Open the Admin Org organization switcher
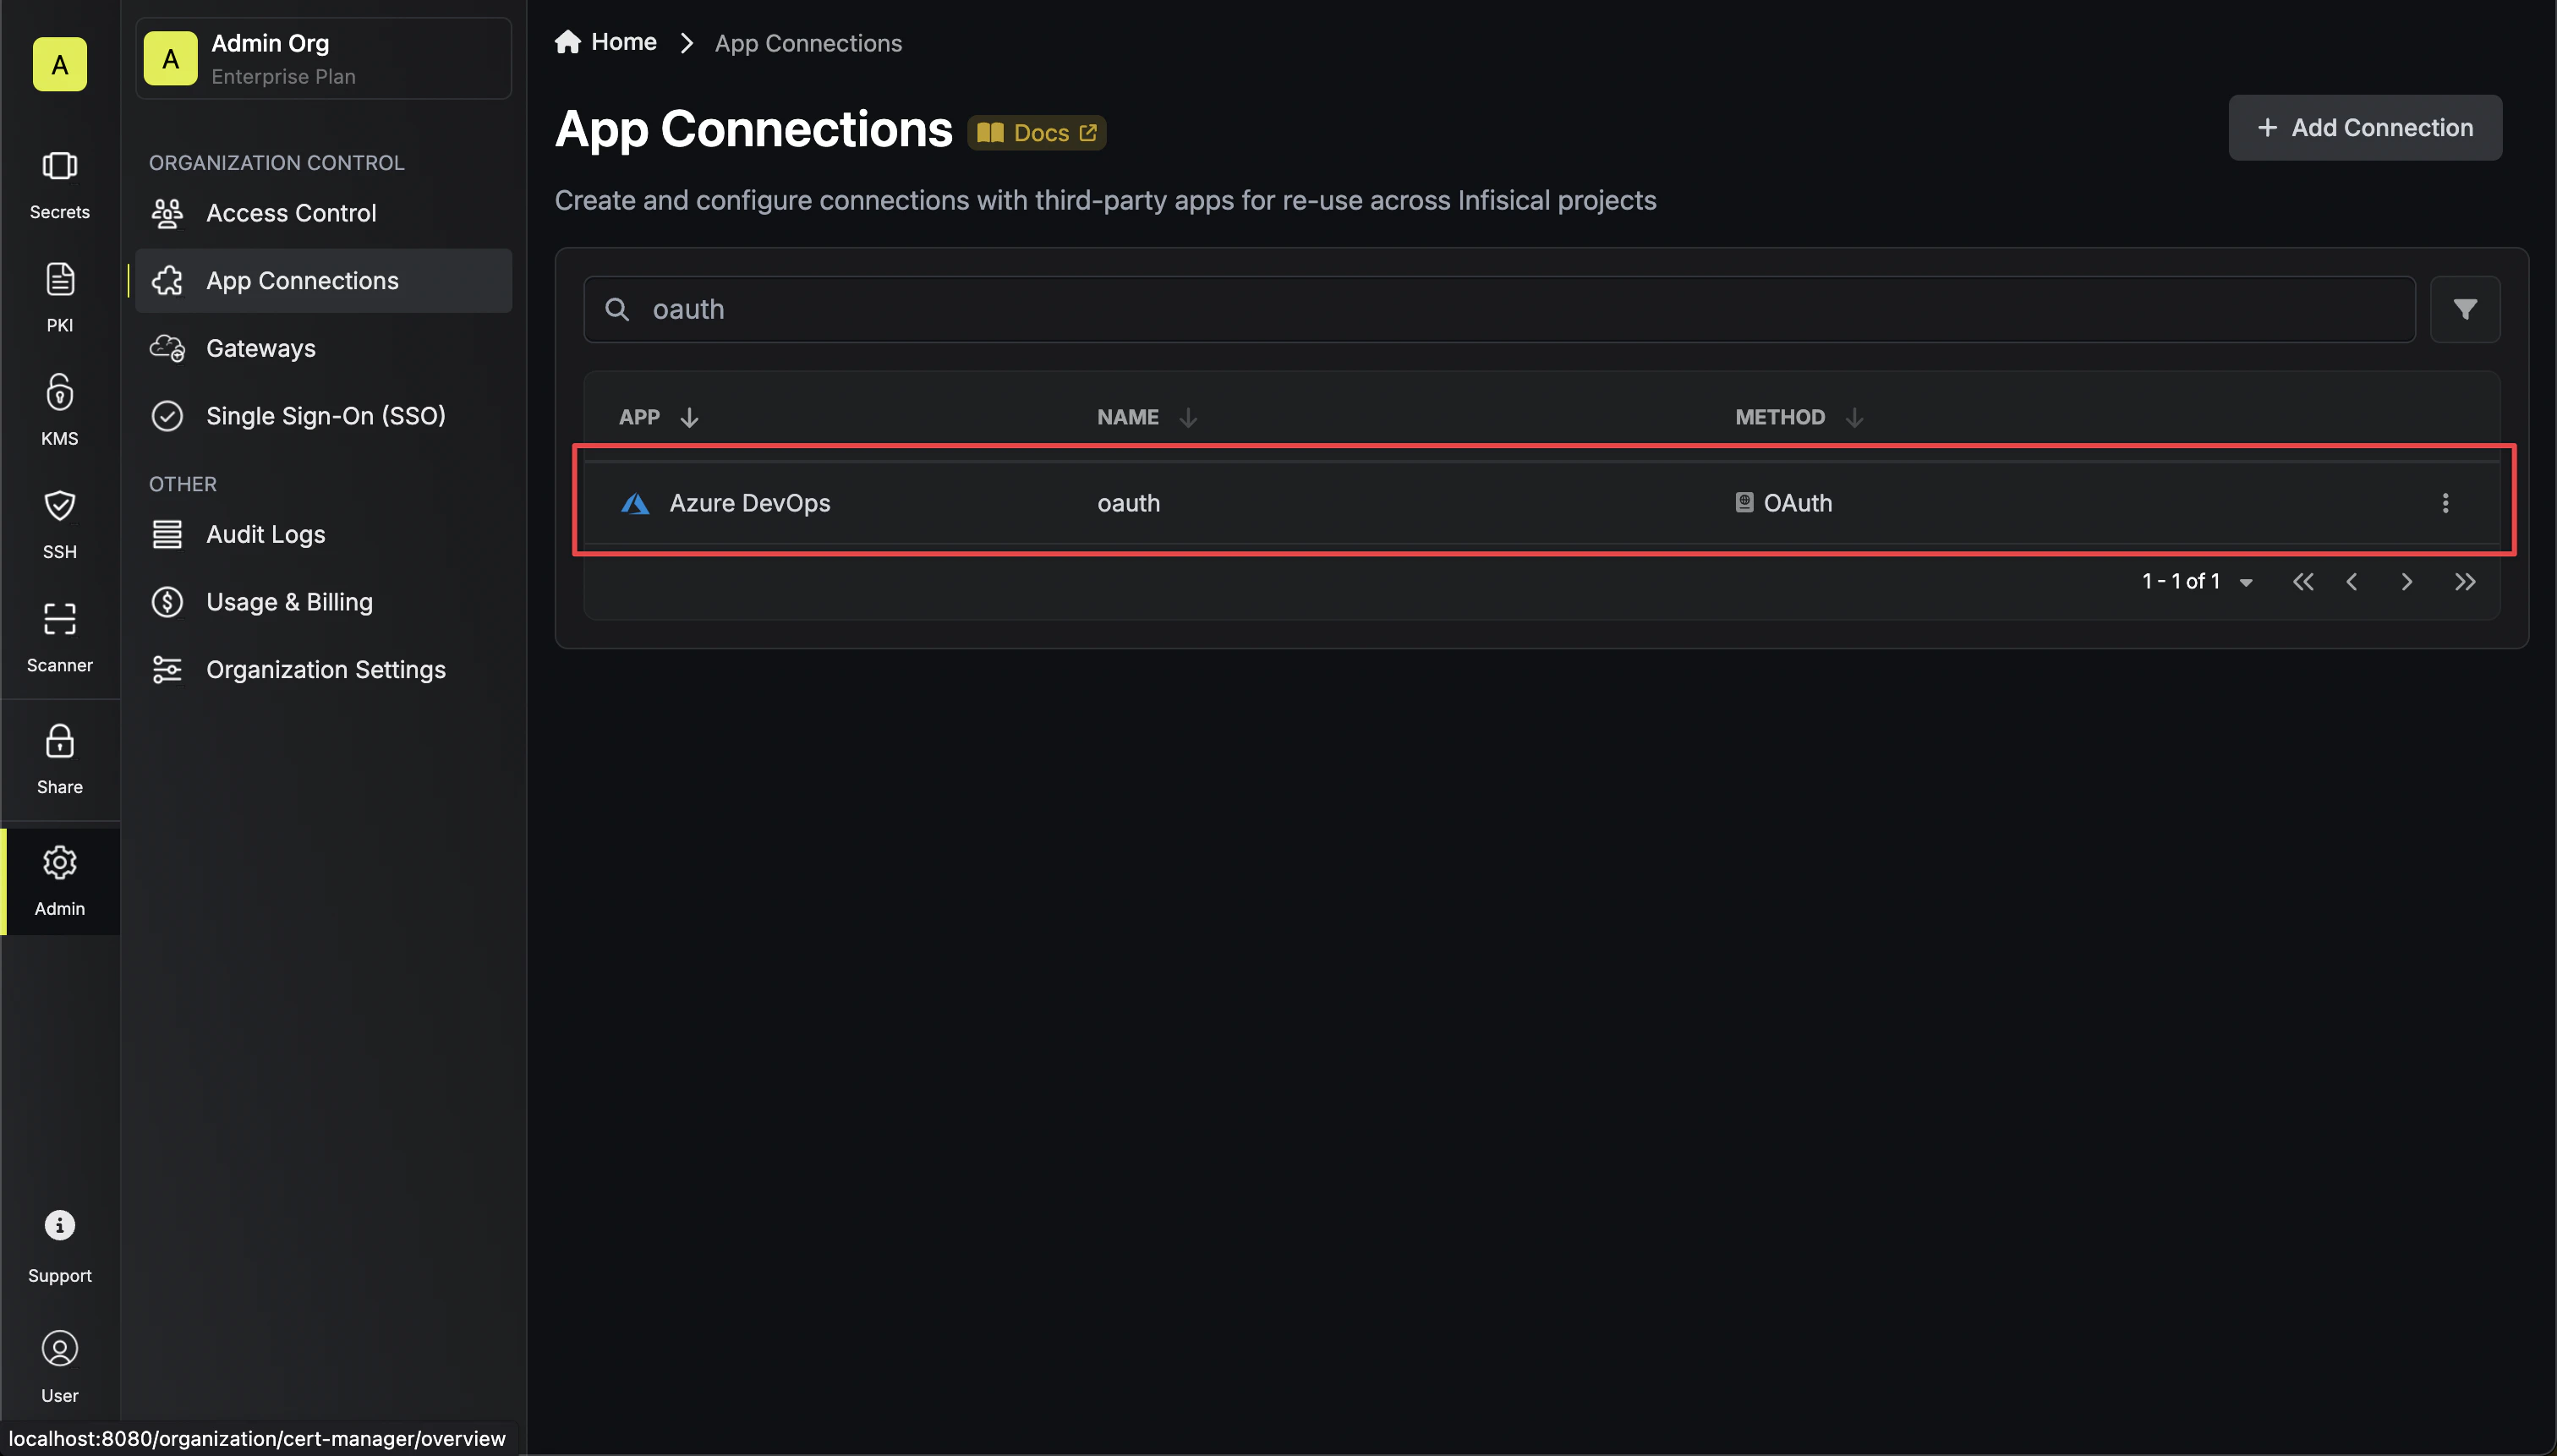Viewport: 2557px width, 1456px height. (x=323, y=58)
